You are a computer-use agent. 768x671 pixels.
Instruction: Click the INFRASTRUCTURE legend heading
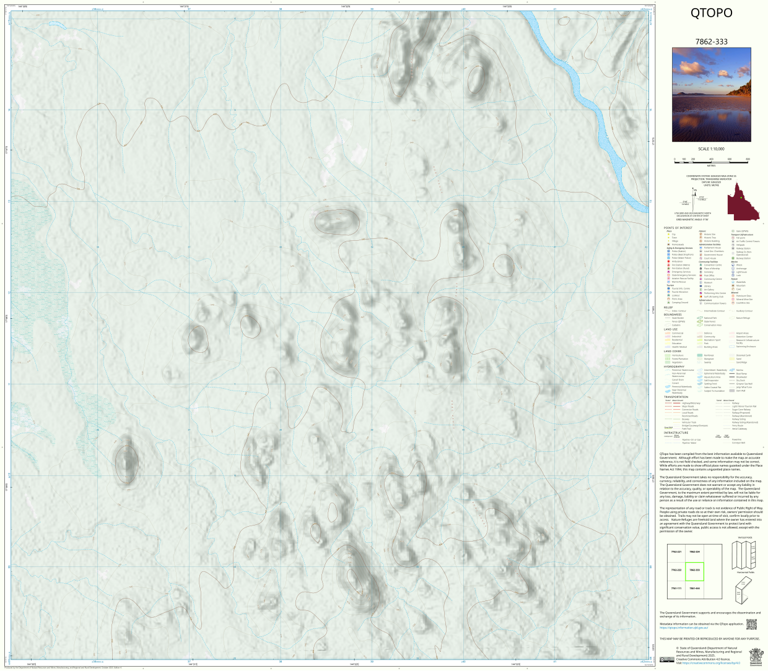[676, 432]
